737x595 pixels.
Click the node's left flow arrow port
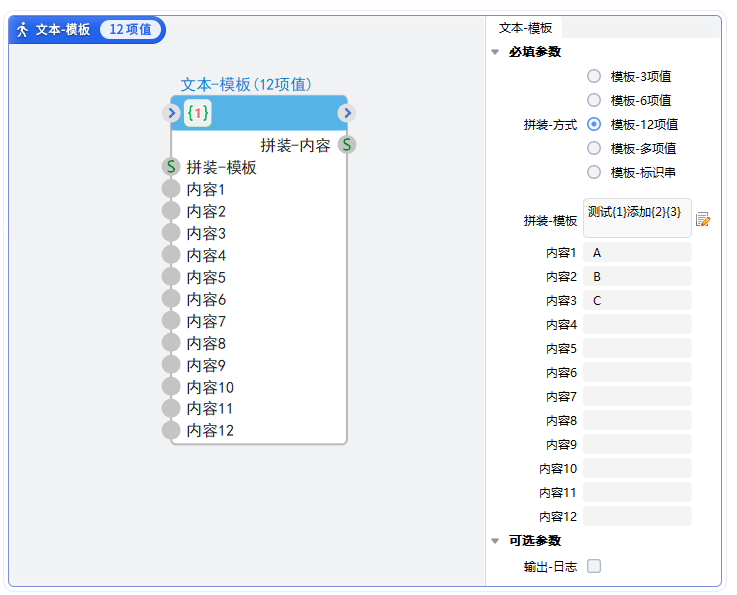click(x=171, y=114)
